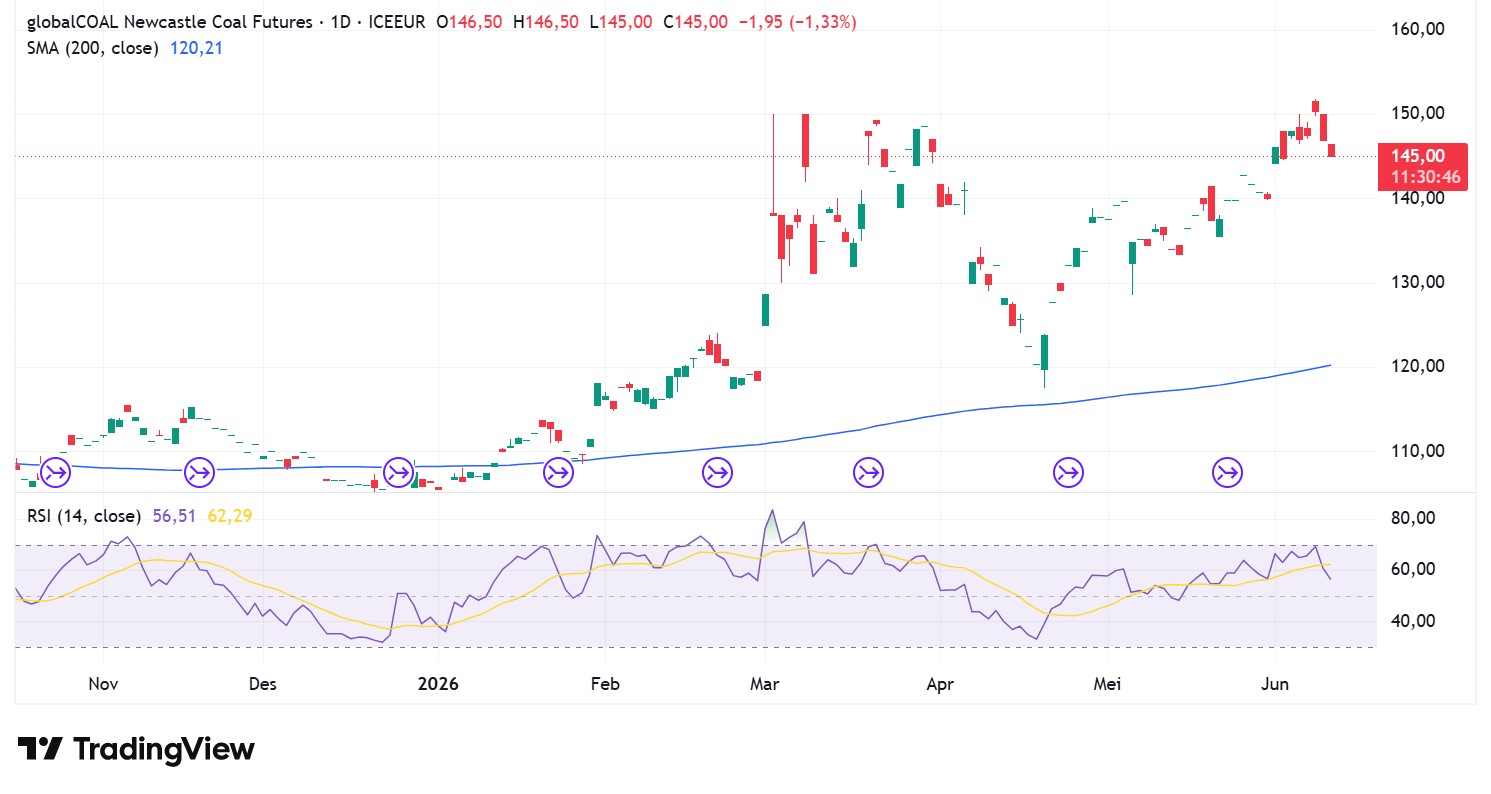Click the rollover marker between Nov and Des

pyautogui.click(x=198, y=472)
